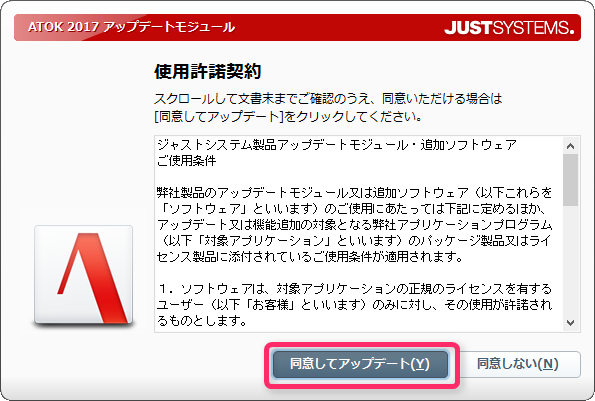Click the JUSTSYSTEMS logo in header
Image resolution: width=595 pixels, height=401 pixels.
509,28
